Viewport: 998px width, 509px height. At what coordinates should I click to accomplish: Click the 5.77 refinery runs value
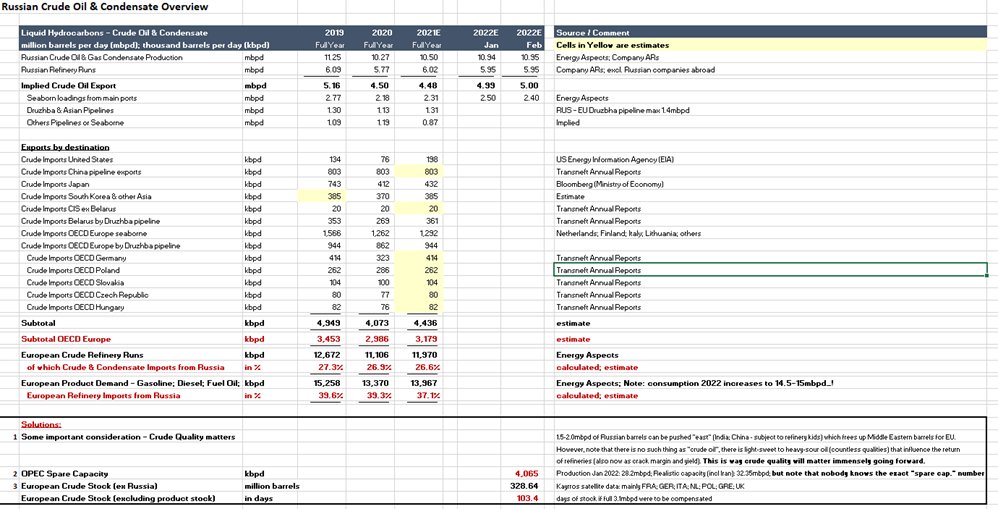point(382,69)
